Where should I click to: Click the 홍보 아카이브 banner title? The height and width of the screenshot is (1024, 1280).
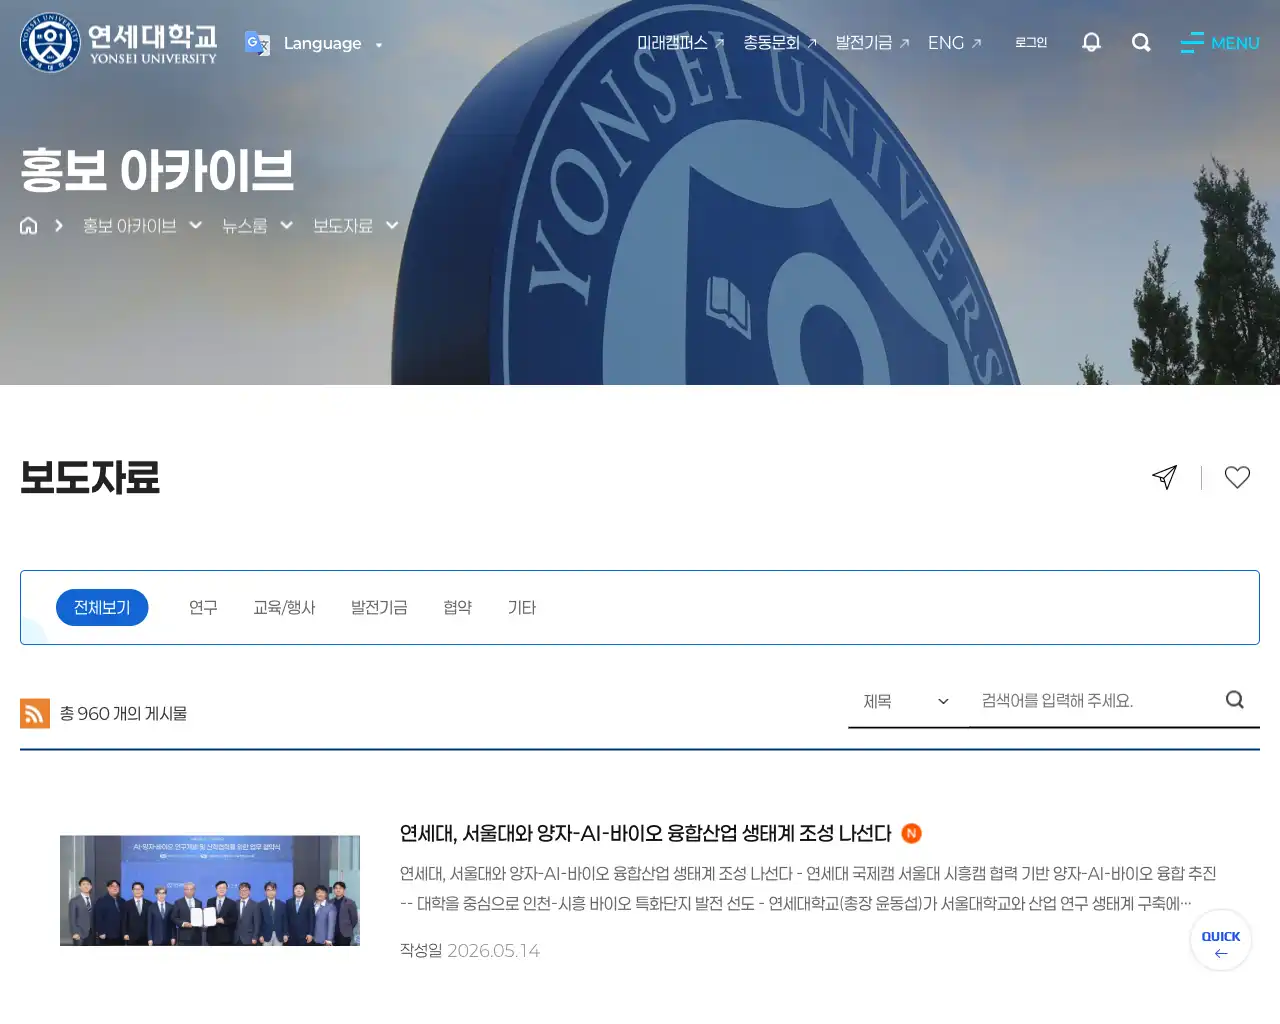157,170
